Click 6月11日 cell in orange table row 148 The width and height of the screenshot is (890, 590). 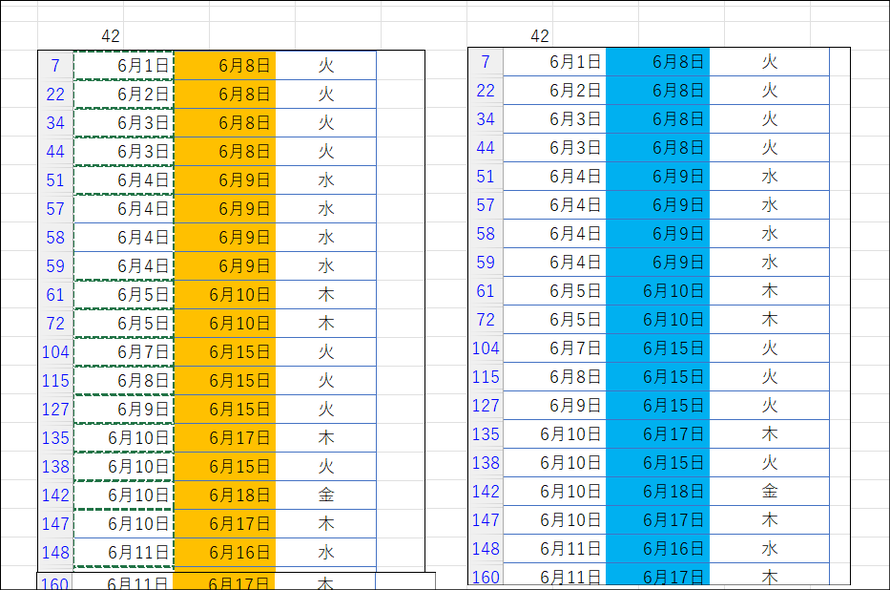(x=124, y=552)
